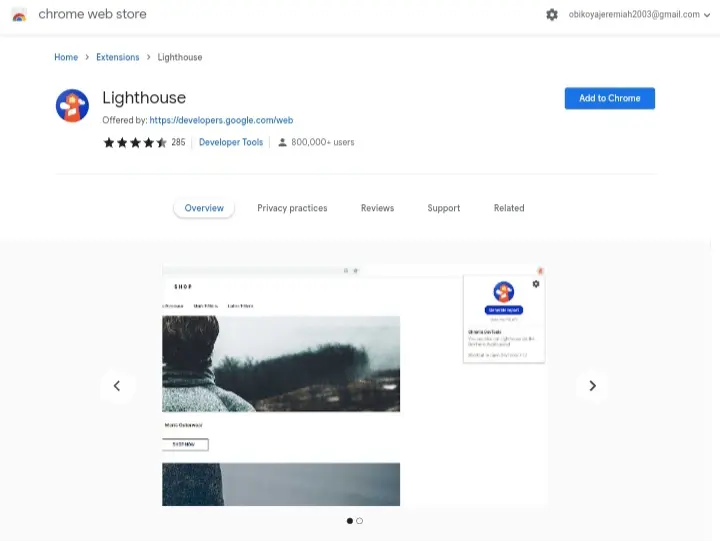
Task: Click the Lighthouse extension logo icon
Action: (72, 106)
